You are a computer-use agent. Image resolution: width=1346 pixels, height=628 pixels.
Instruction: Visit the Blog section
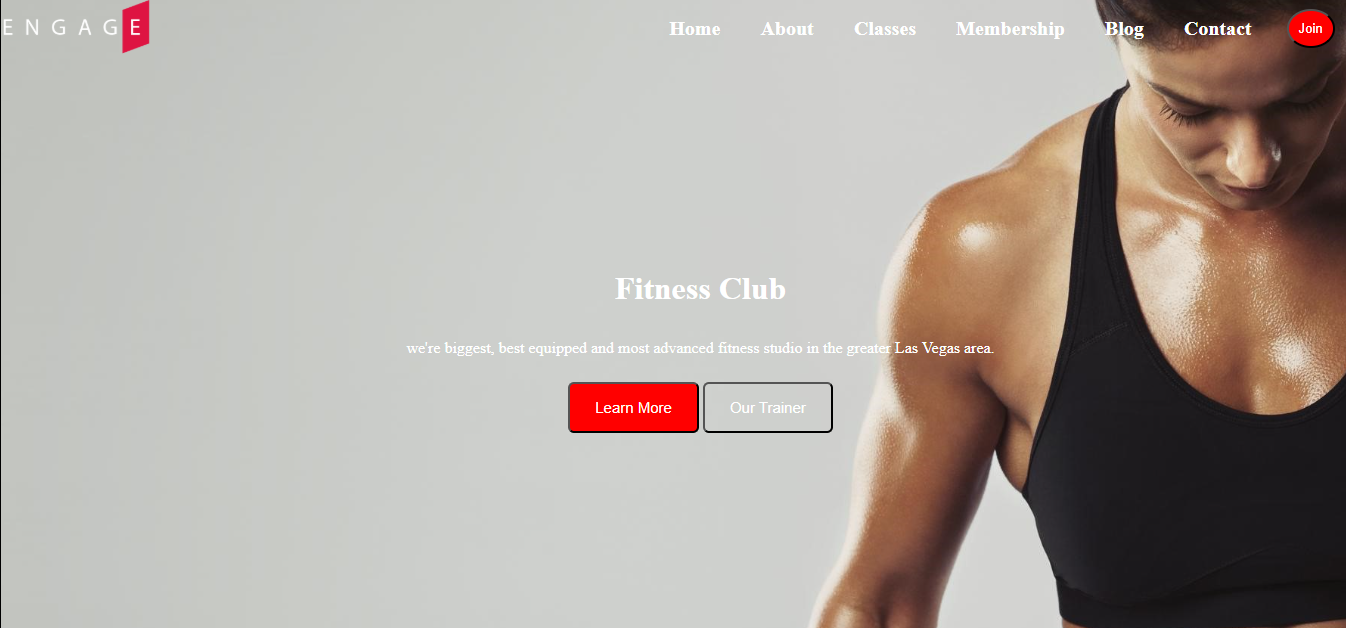click(x=1124, y=29)
